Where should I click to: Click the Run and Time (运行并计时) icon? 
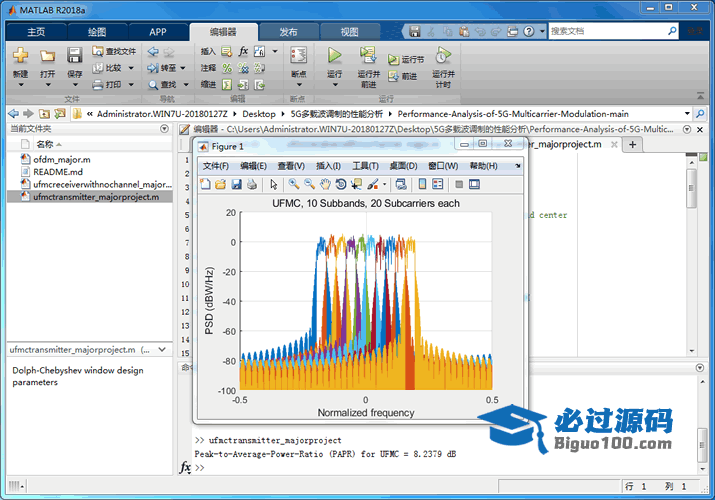[x=443, y=55]
